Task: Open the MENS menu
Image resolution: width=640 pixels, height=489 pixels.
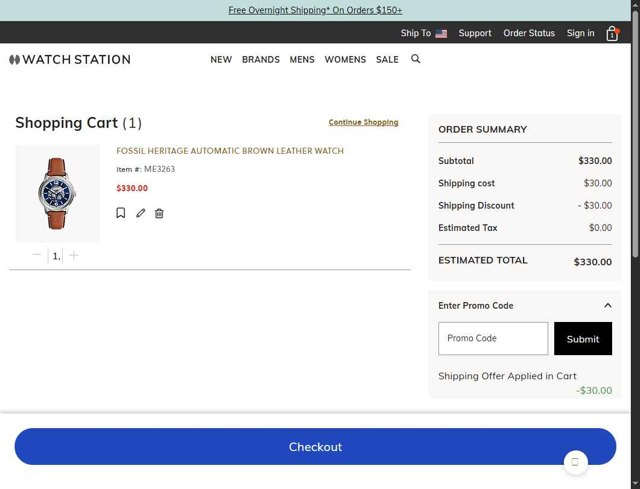Action: (x=302, y=60)
